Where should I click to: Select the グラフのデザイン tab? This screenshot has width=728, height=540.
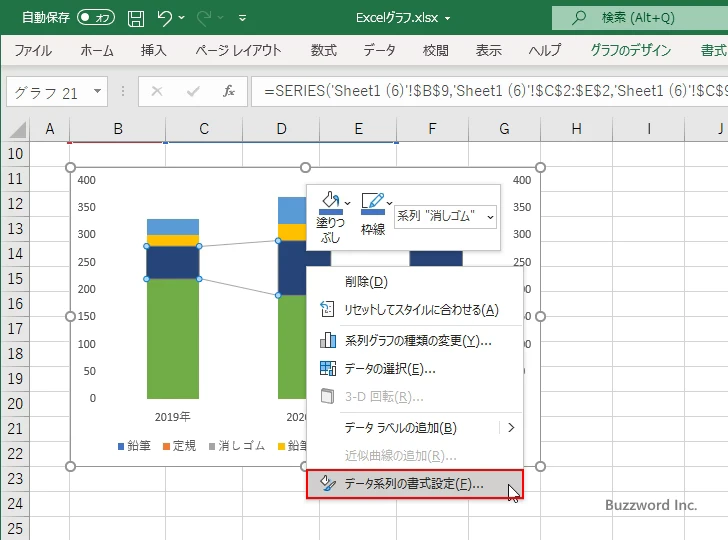pos(630,50)
